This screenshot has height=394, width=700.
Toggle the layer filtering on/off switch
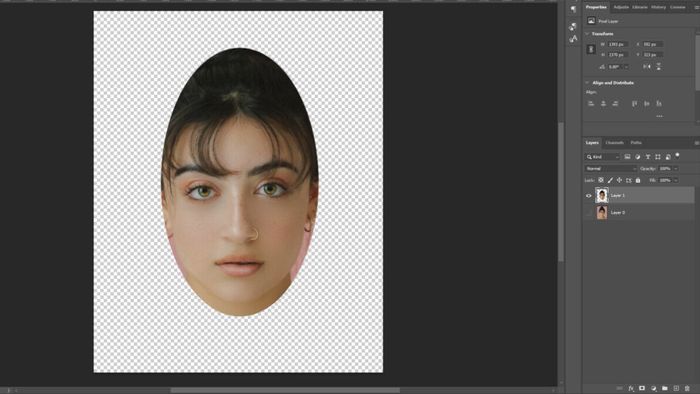tap(678, 155)
